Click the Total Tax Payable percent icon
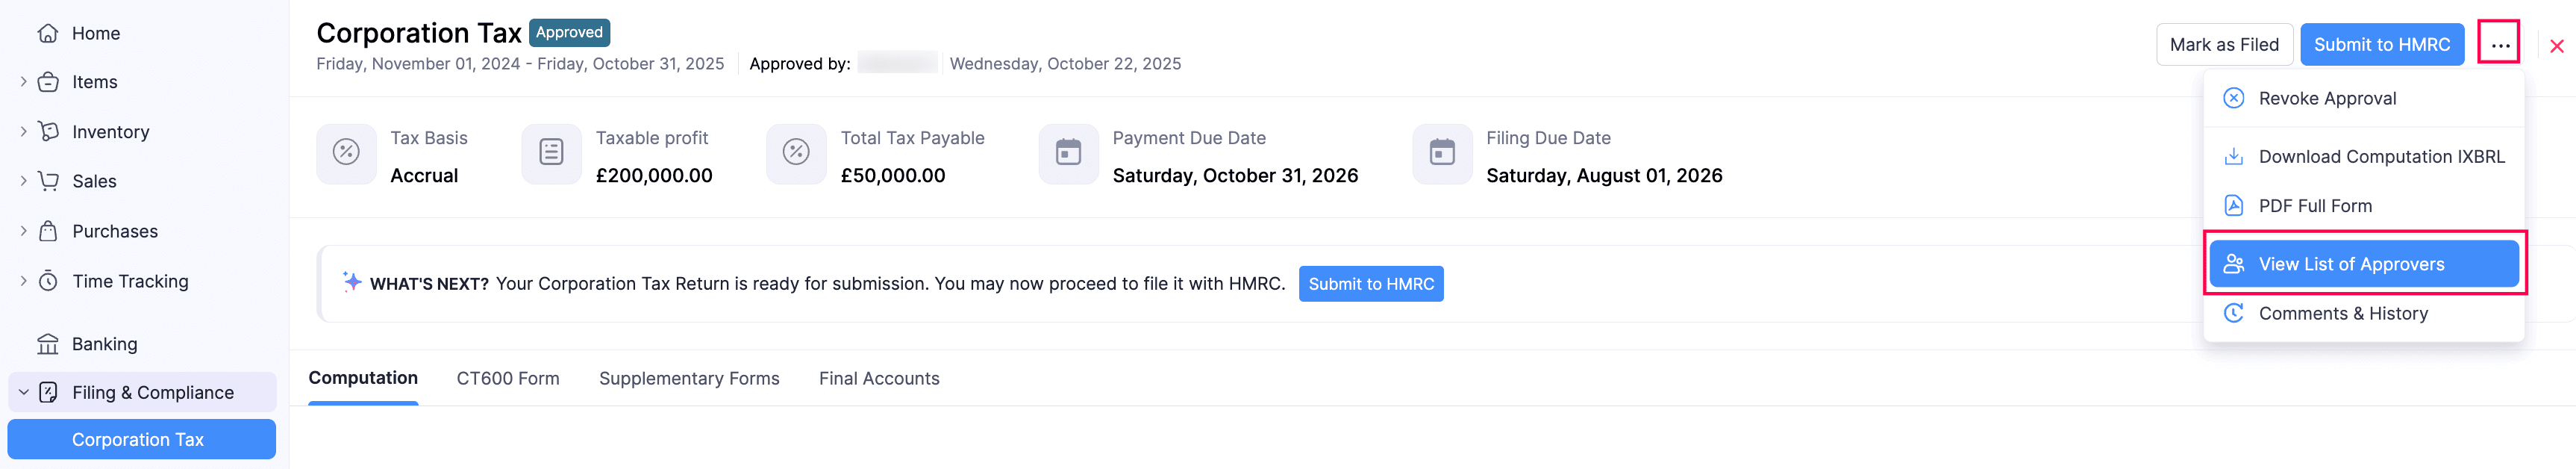Screen dimensions: 2576x469 tap(796, 153)
